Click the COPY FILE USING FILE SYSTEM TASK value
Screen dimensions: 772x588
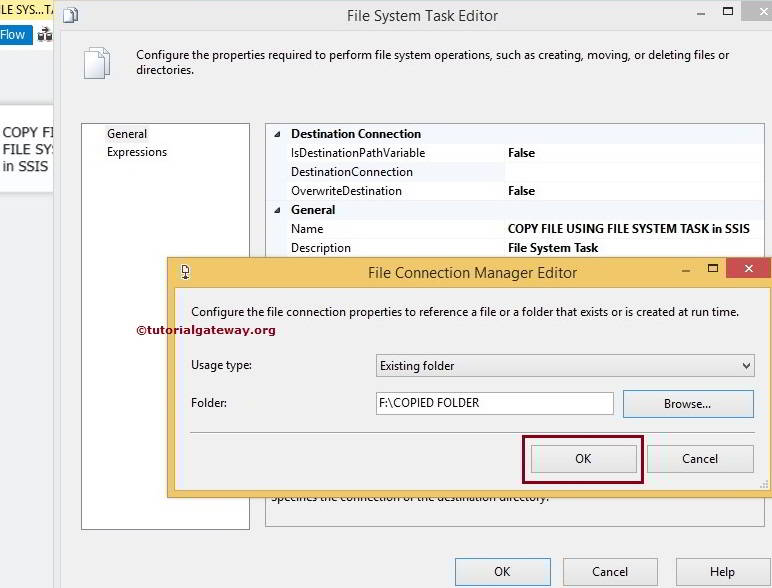[629, 229]
